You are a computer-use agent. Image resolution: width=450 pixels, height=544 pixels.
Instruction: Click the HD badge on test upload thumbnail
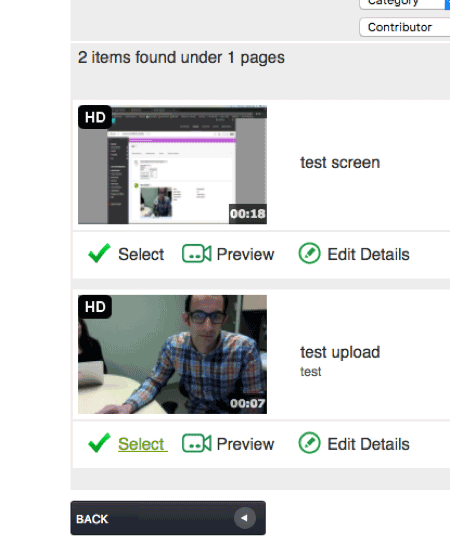click(x=95, y=307)
